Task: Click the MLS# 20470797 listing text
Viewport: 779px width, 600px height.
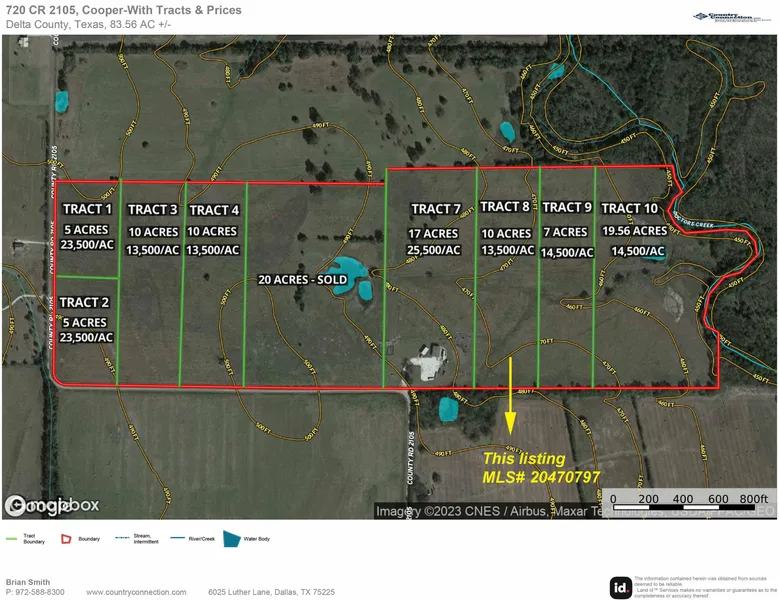Action: point(542,478)
